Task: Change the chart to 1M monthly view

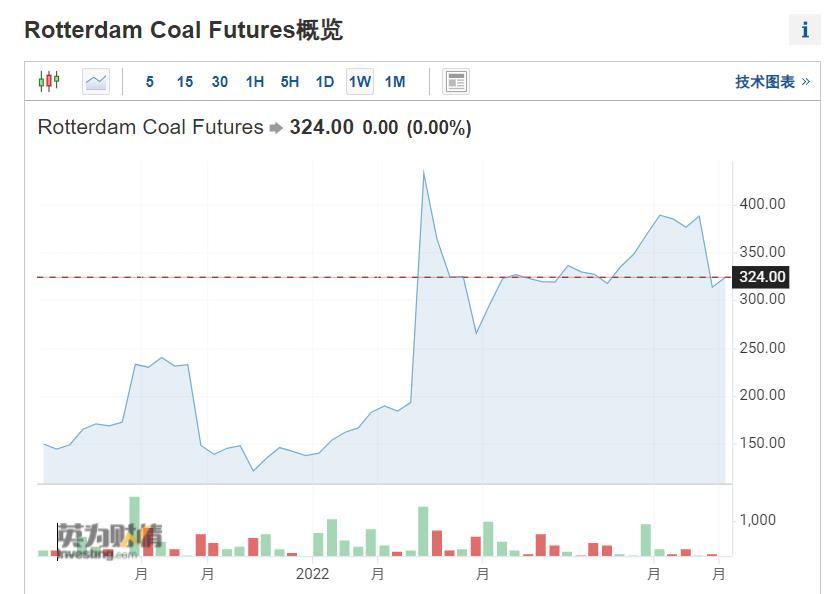Action: coord(395,82)
